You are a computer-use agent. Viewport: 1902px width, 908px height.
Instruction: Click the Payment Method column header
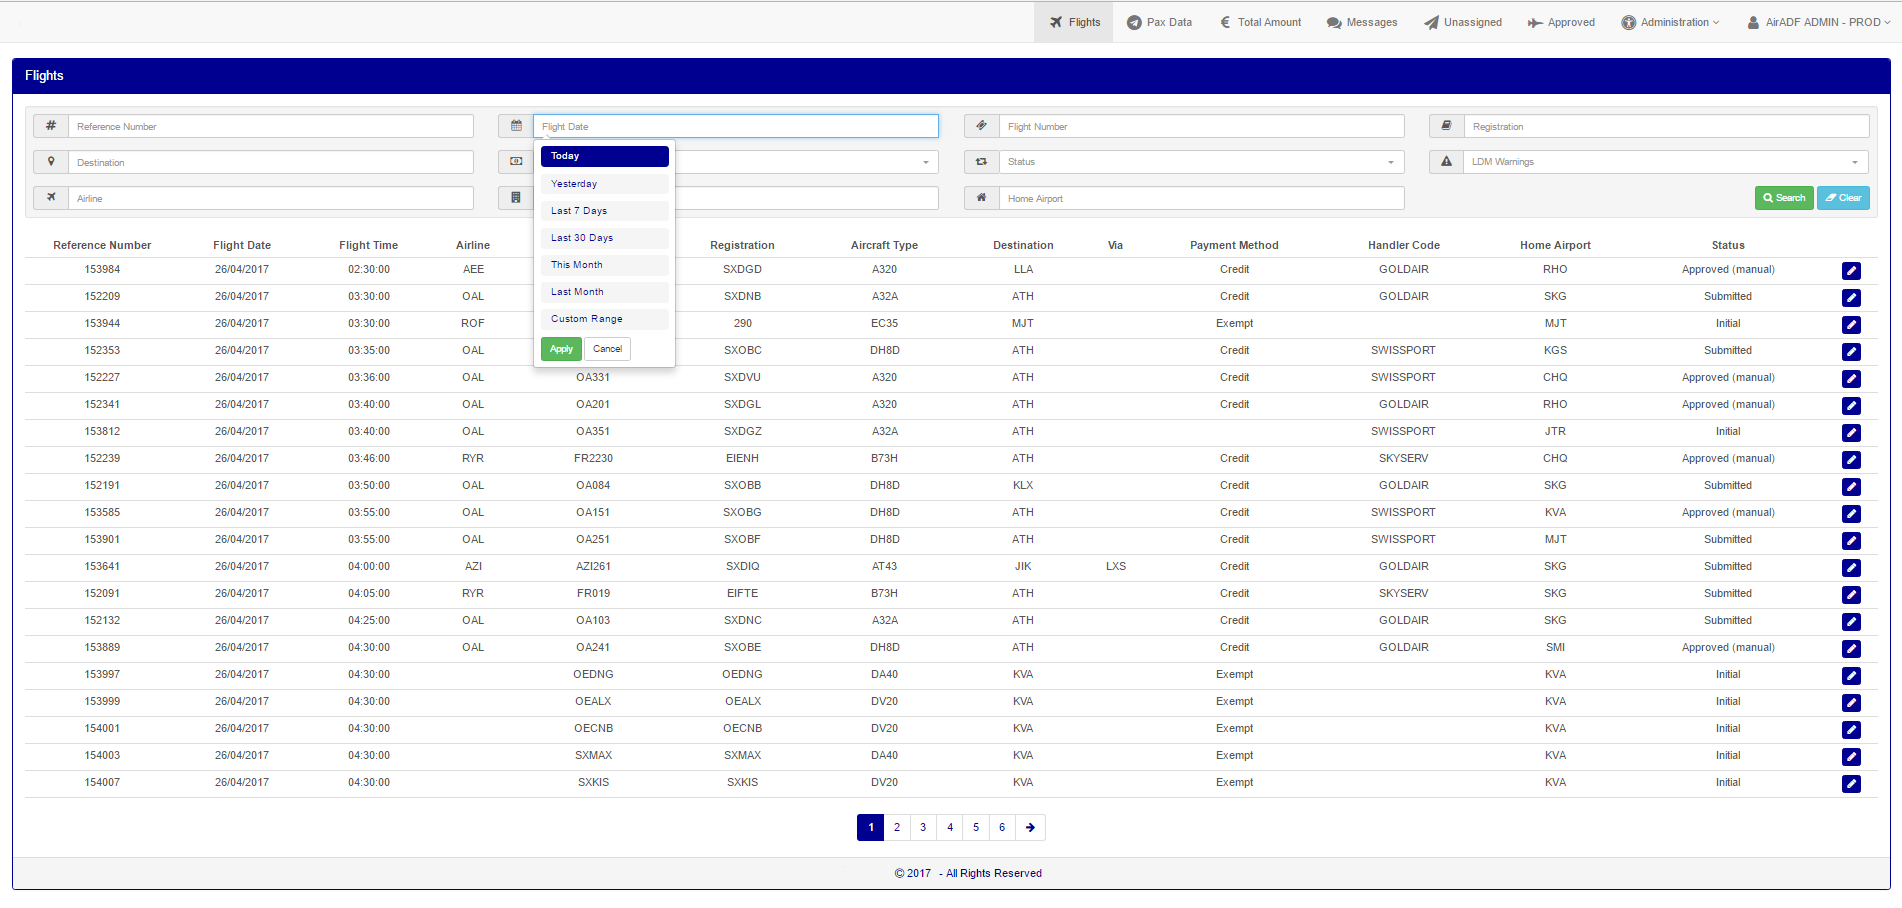[1234, 245]
